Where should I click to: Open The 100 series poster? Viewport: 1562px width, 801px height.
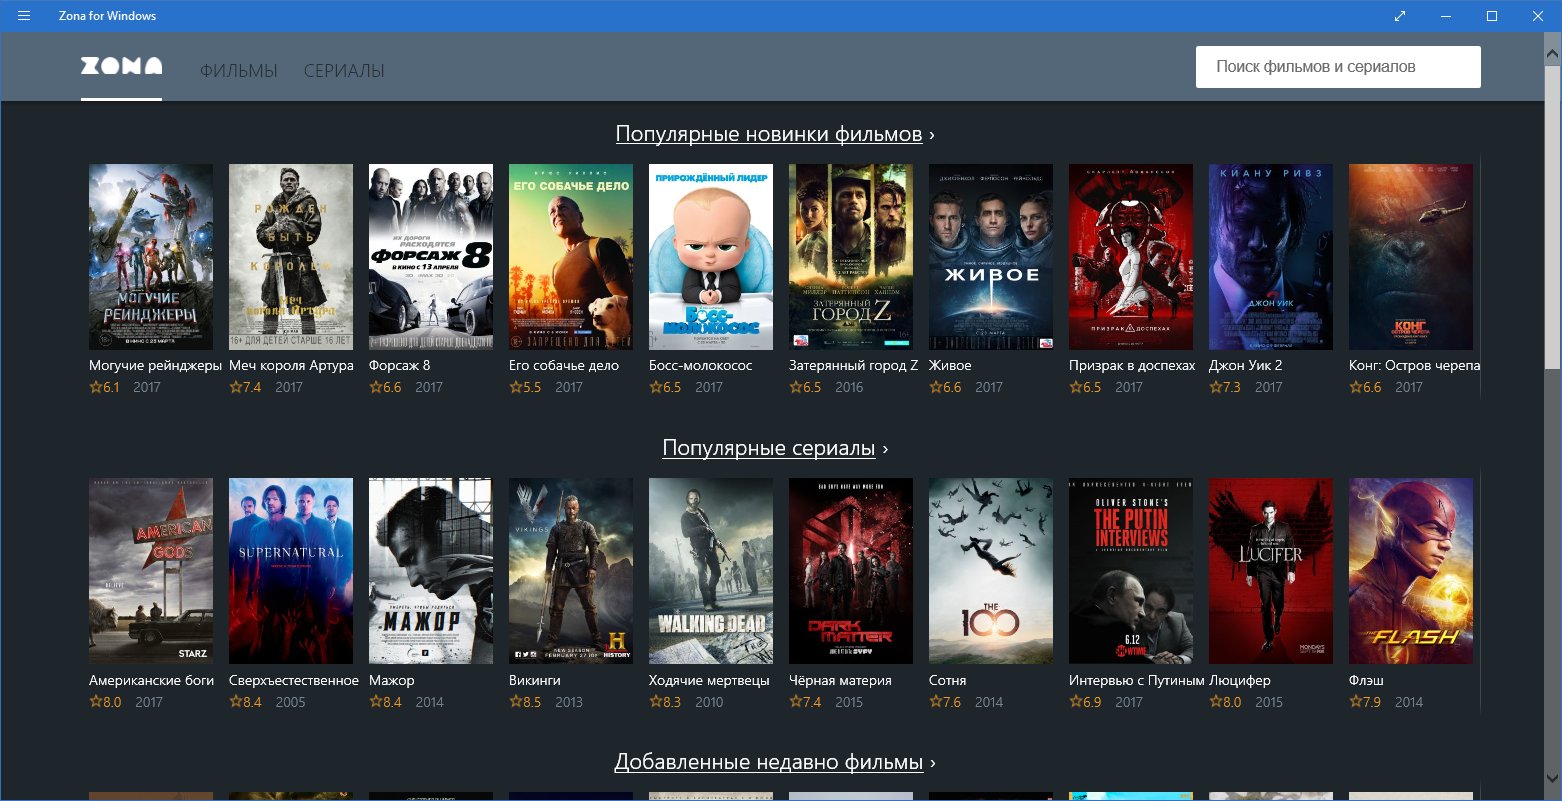coord(991,571)
